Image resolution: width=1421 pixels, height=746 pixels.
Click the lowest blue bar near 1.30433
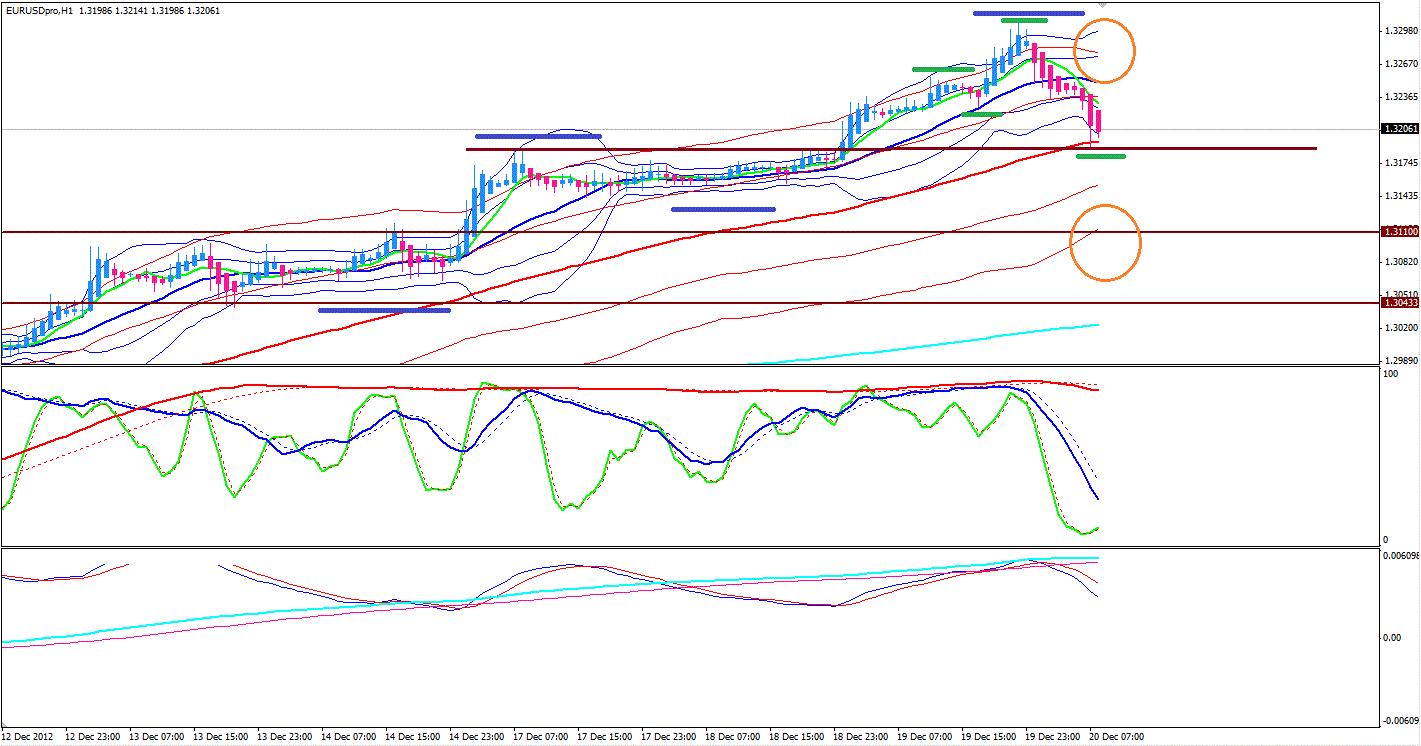[384, 310]
